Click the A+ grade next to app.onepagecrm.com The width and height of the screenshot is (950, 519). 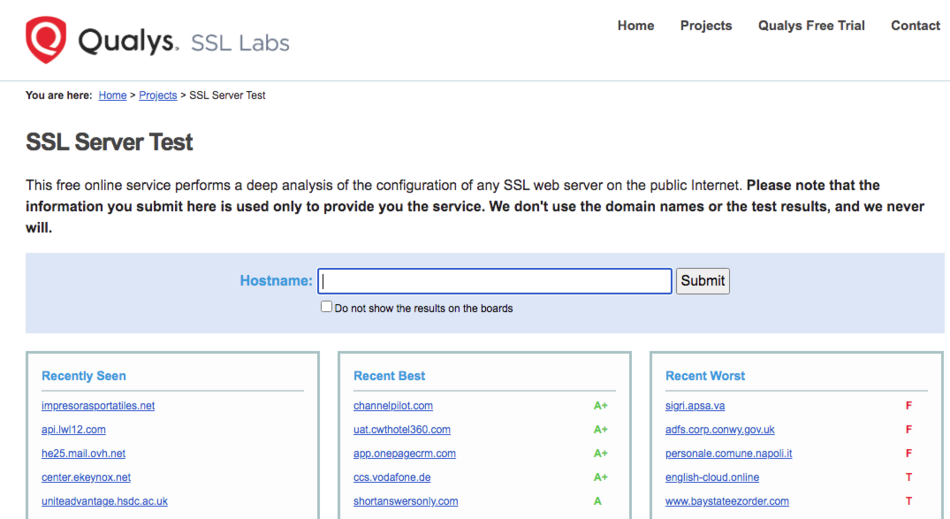600,454
